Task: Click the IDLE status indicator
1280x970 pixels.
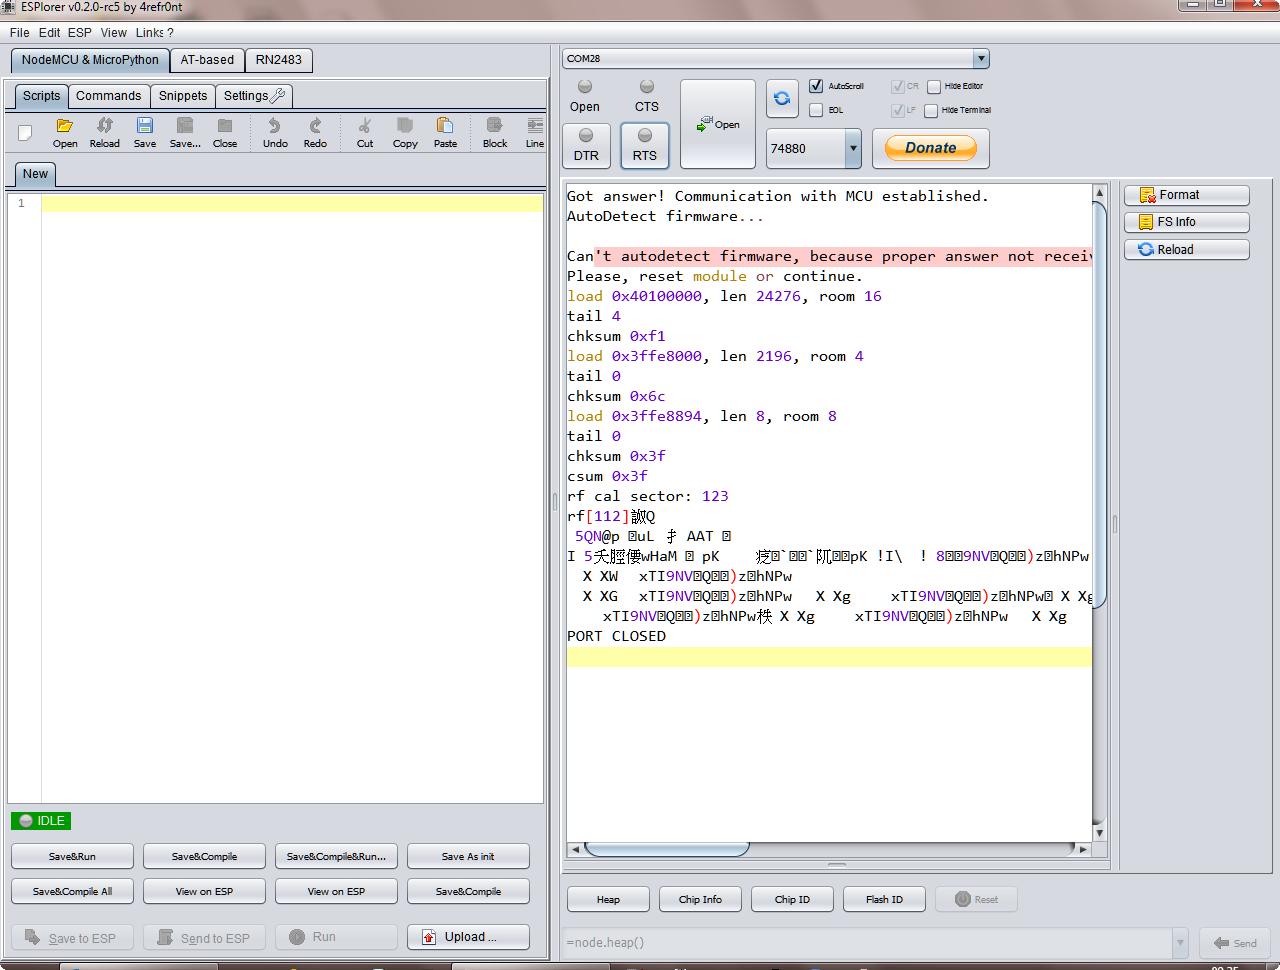Action: pyautogui.click(x=41, y=821)
